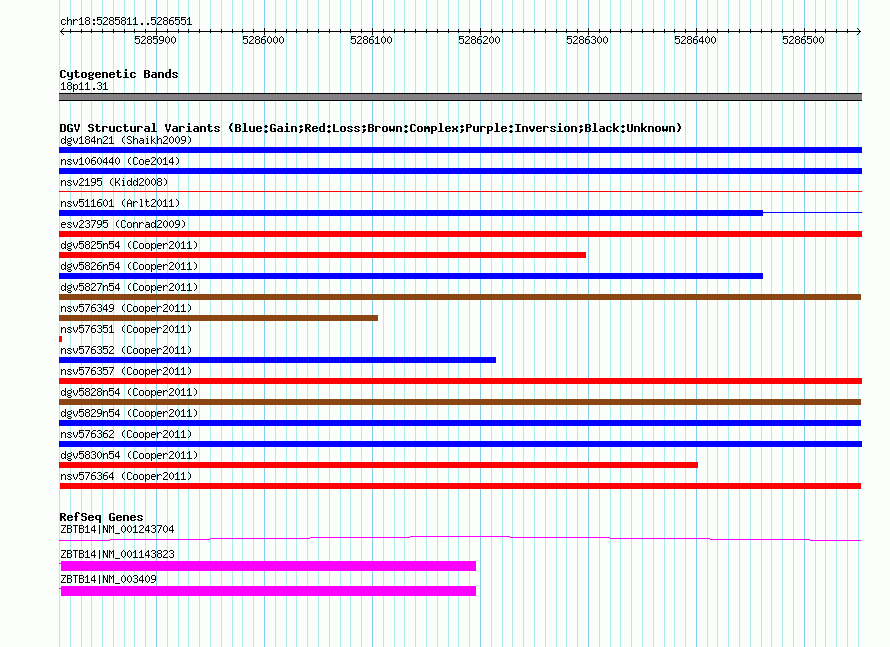Click the tiny red mark under nsv576351
This screenshot has height=647, width=890.
(61, 339)
